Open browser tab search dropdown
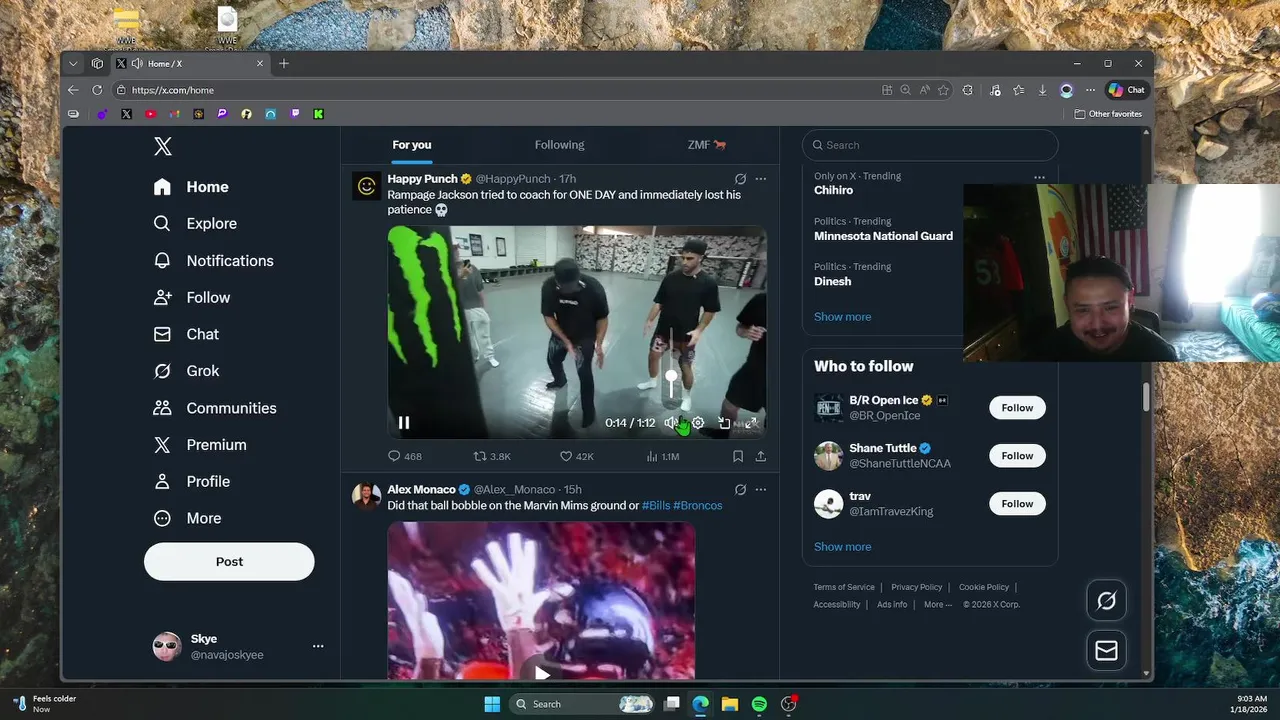 73,63
